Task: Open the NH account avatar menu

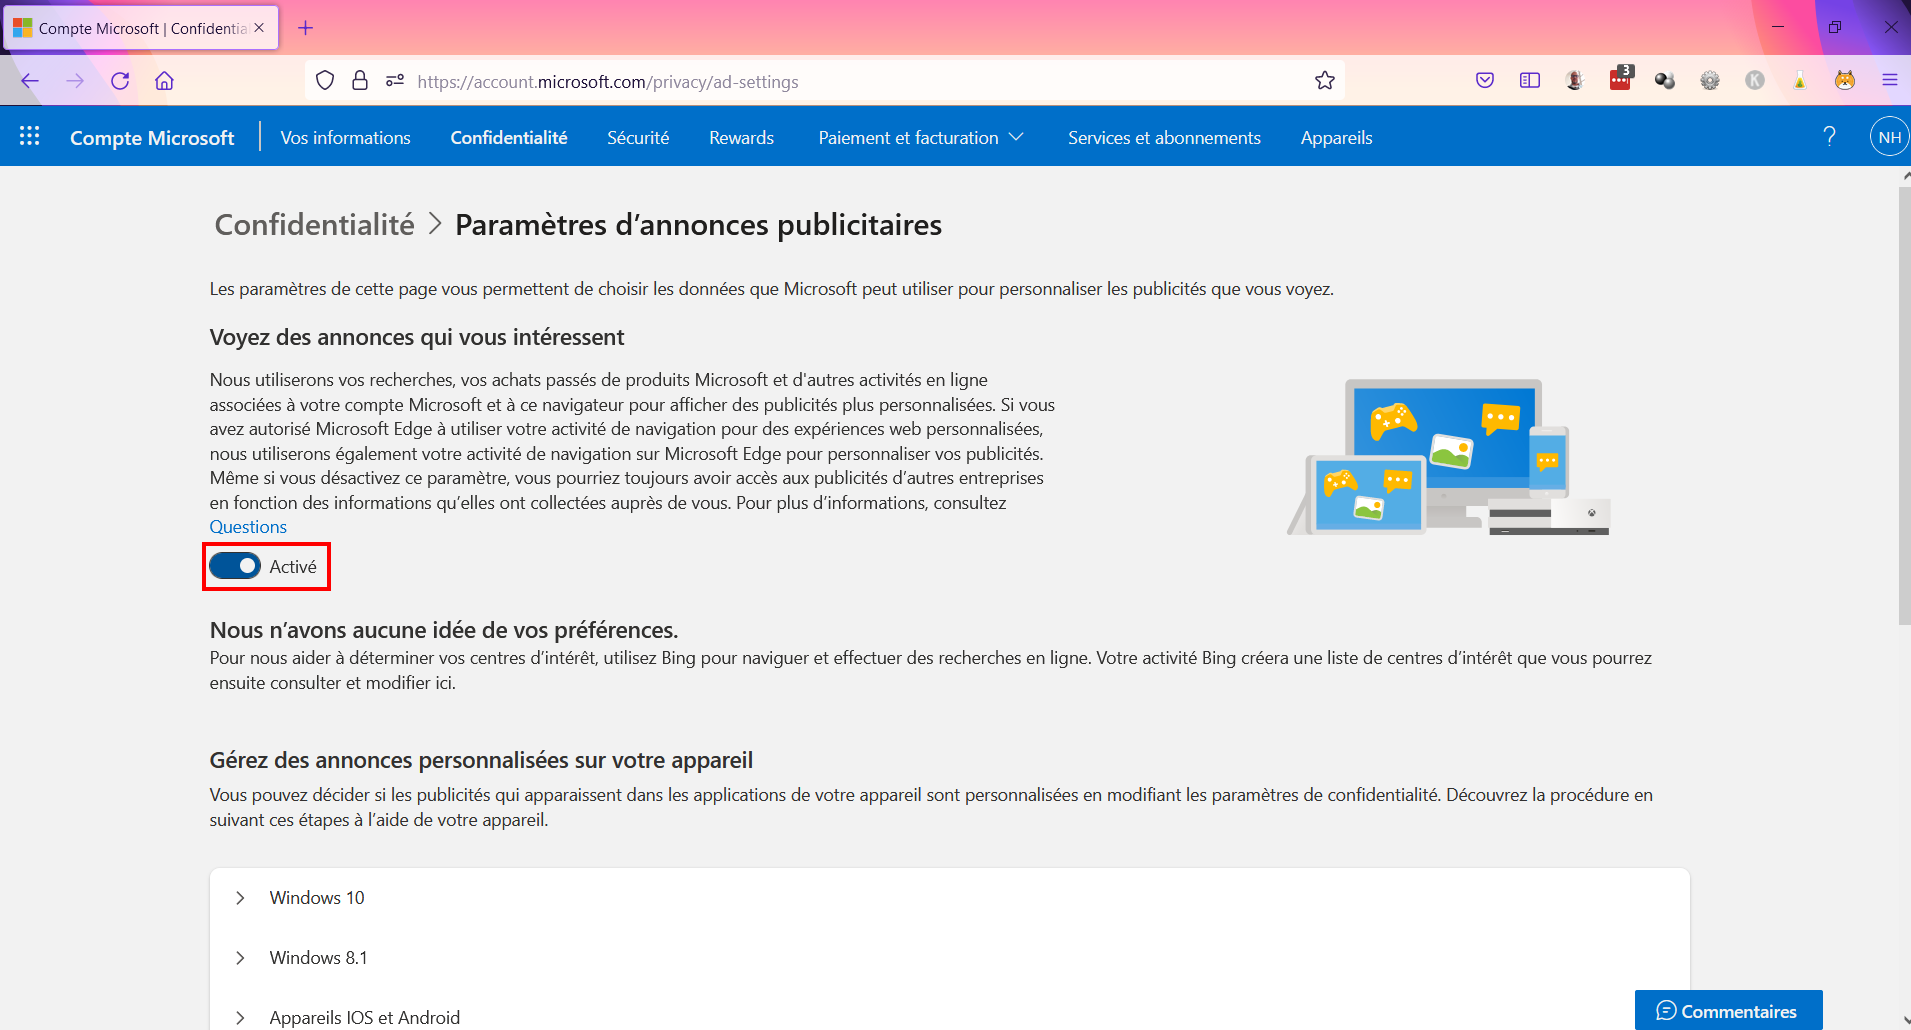Action: (x=1889, y=137)
